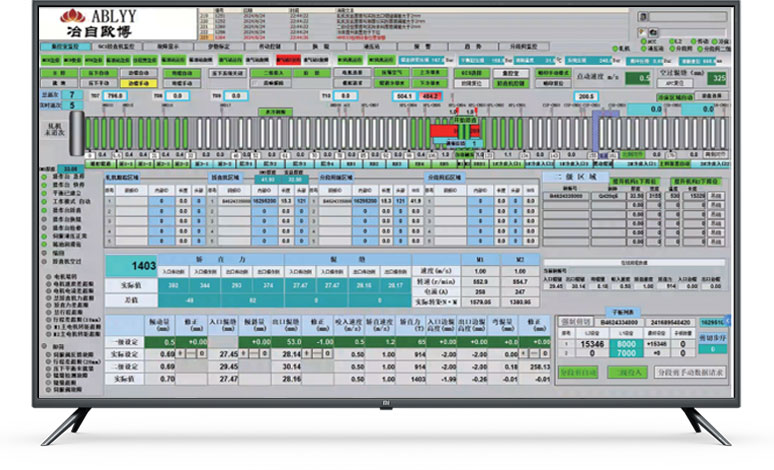Select the red mill stand graphic
Screen dimensions: 774x470
[x=444, y=130]
